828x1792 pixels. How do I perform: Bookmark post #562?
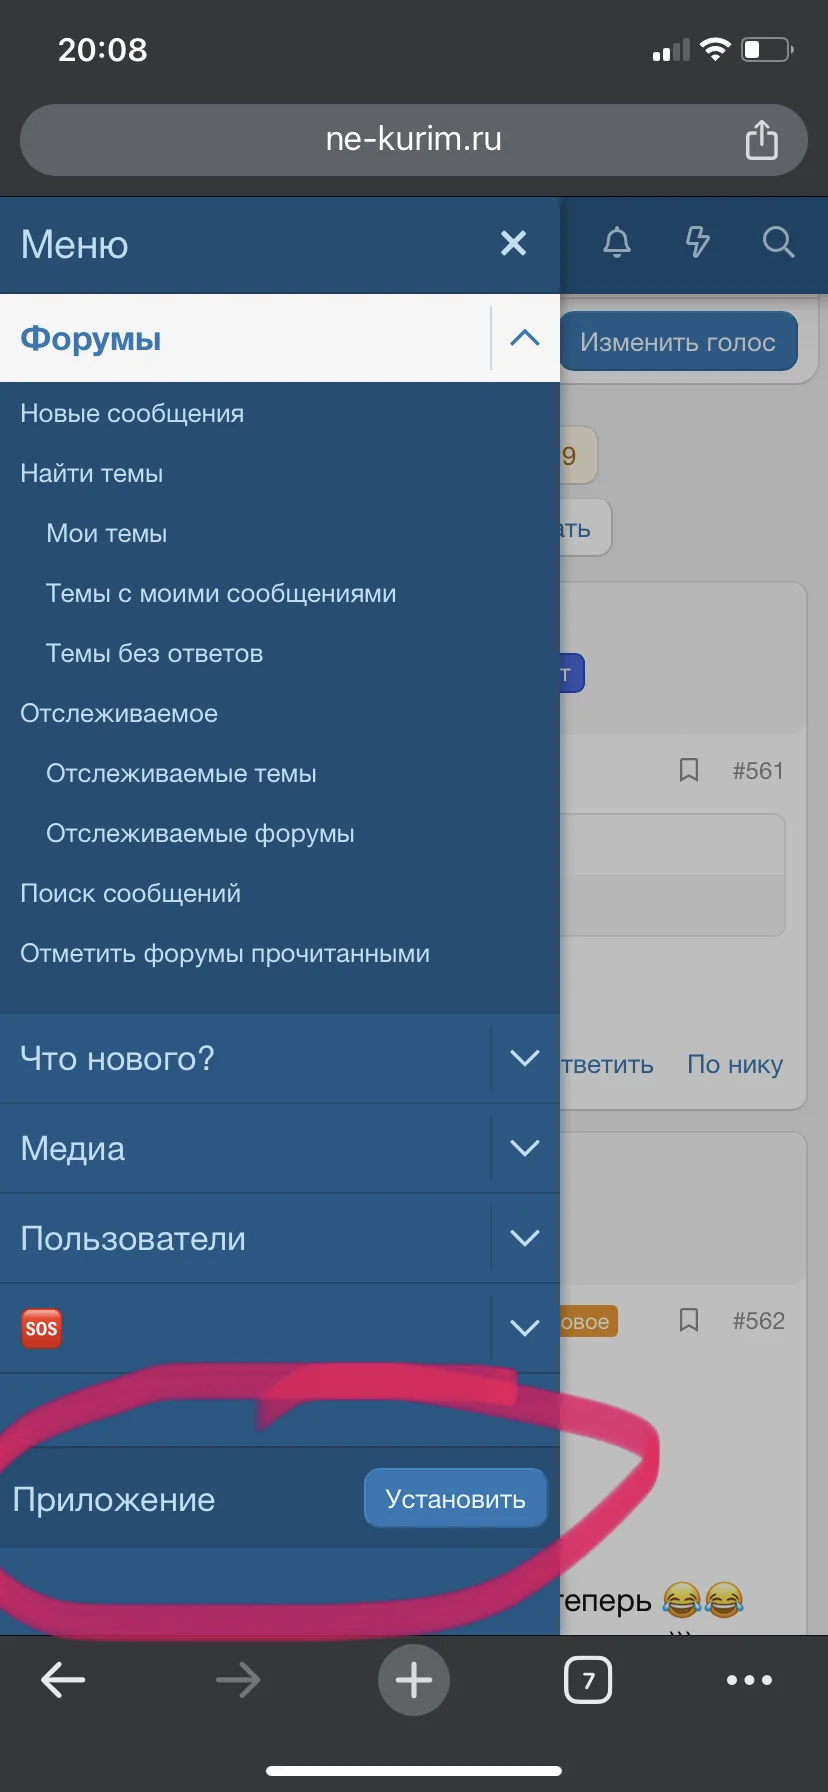(x=689, y=1320)
